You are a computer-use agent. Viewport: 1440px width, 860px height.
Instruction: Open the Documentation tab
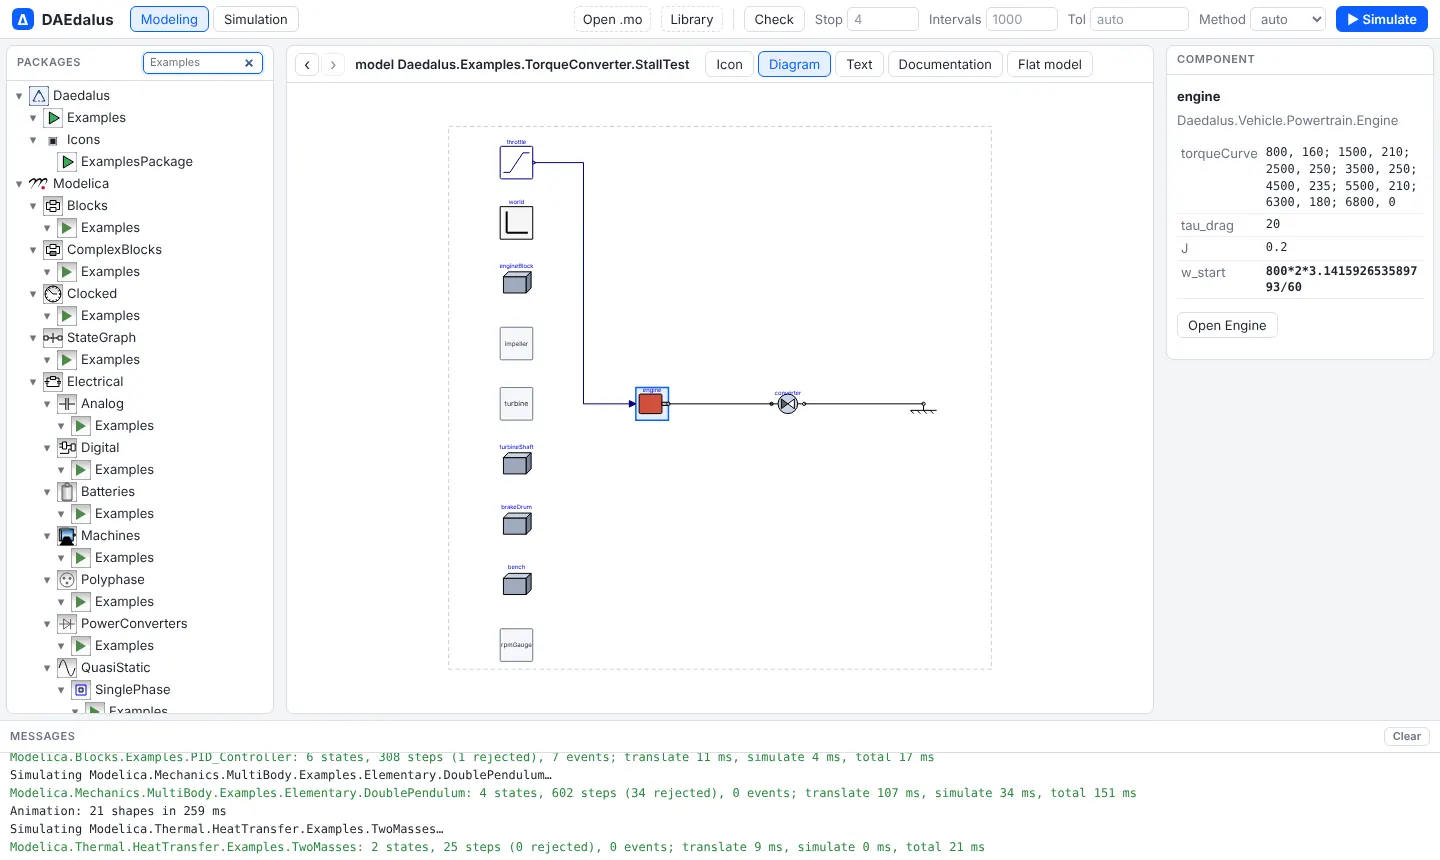(945, 64)
